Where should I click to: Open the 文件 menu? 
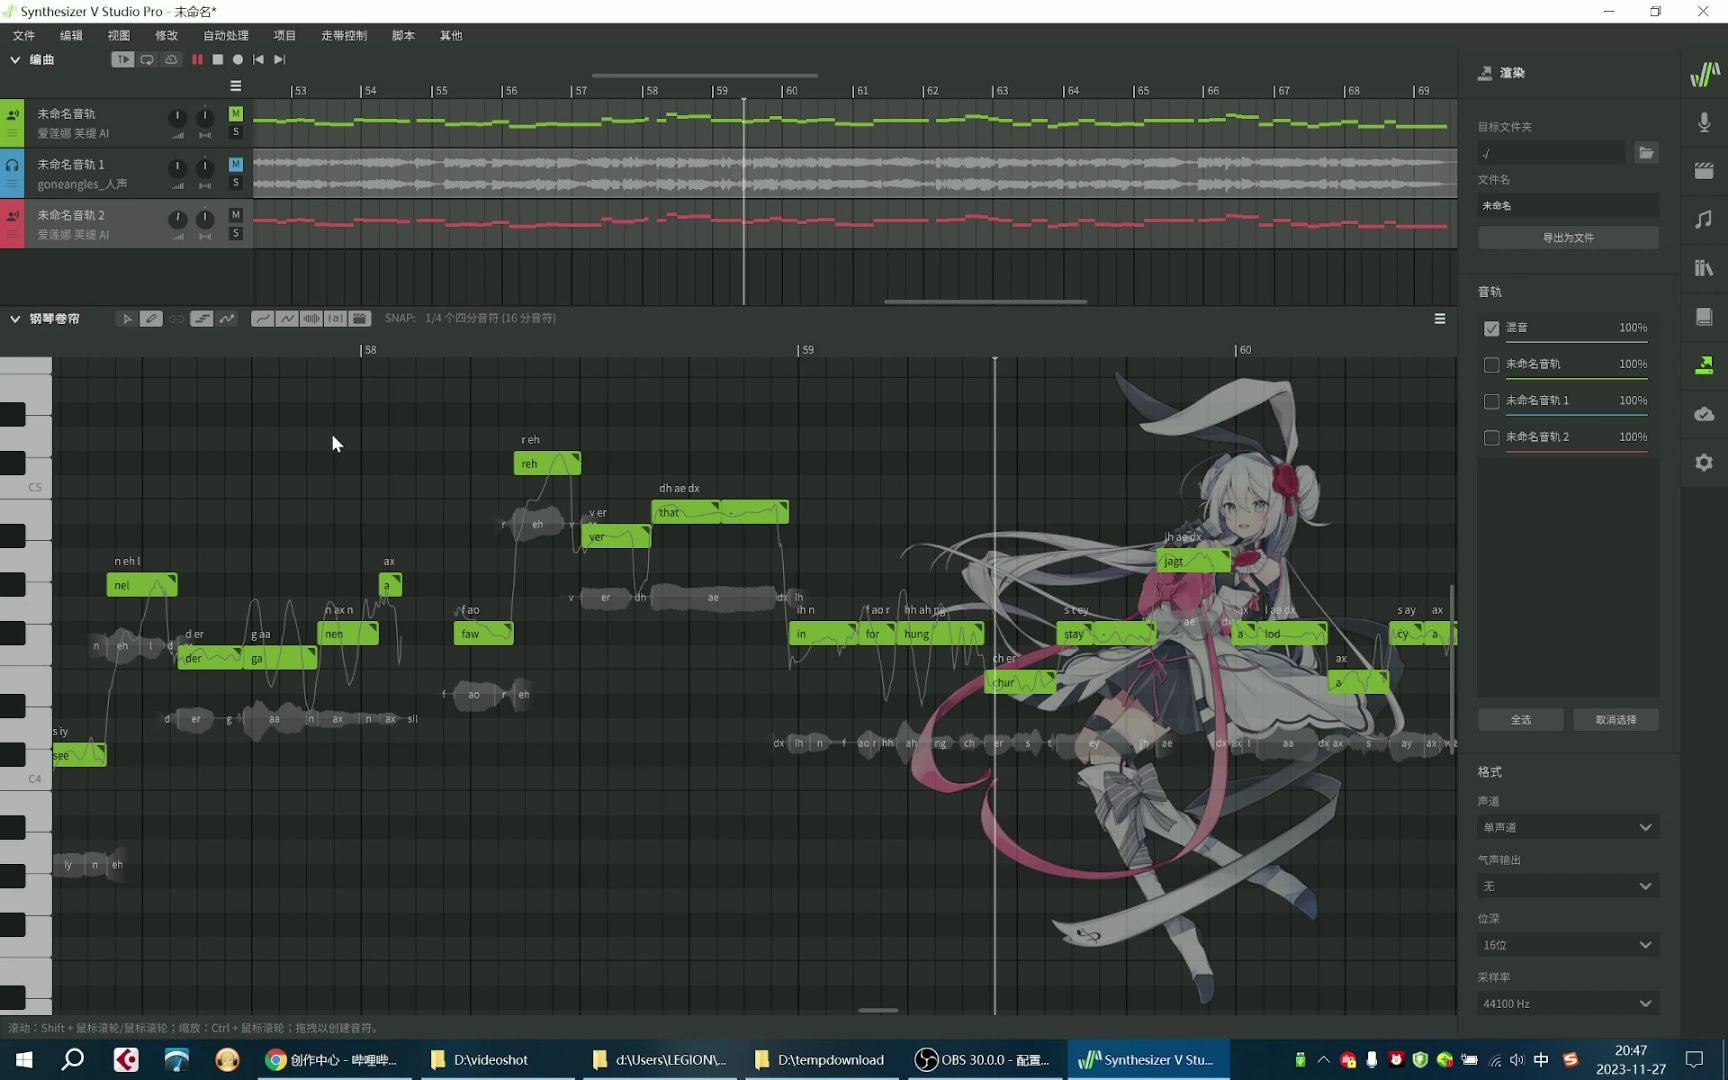coord(24,36)
